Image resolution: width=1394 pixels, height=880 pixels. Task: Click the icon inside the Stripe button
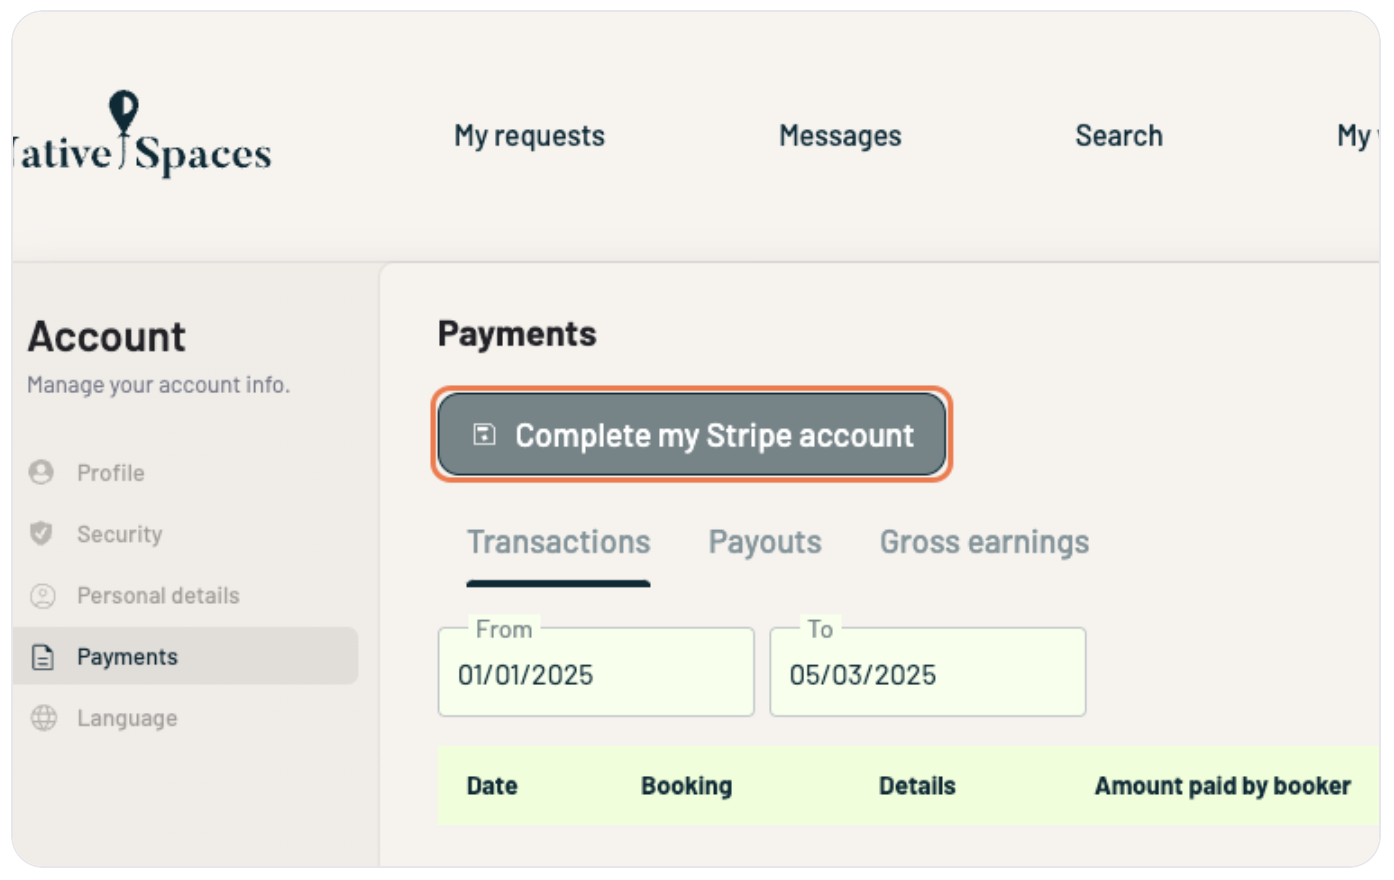pyautogui.click(x=484, y=434)
